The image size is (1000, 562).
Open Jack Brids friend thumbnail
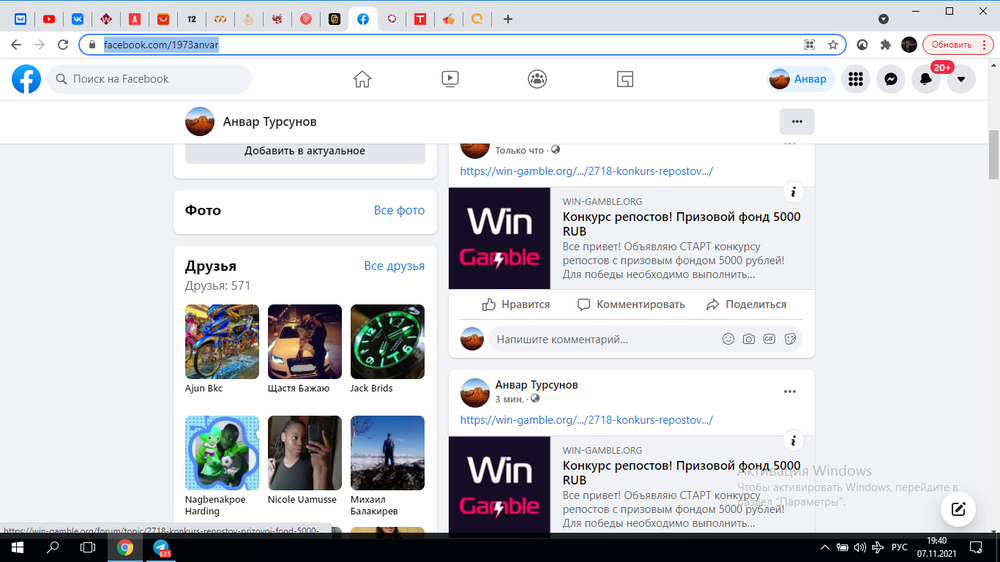pyautogui.click(x=387, y=341)
